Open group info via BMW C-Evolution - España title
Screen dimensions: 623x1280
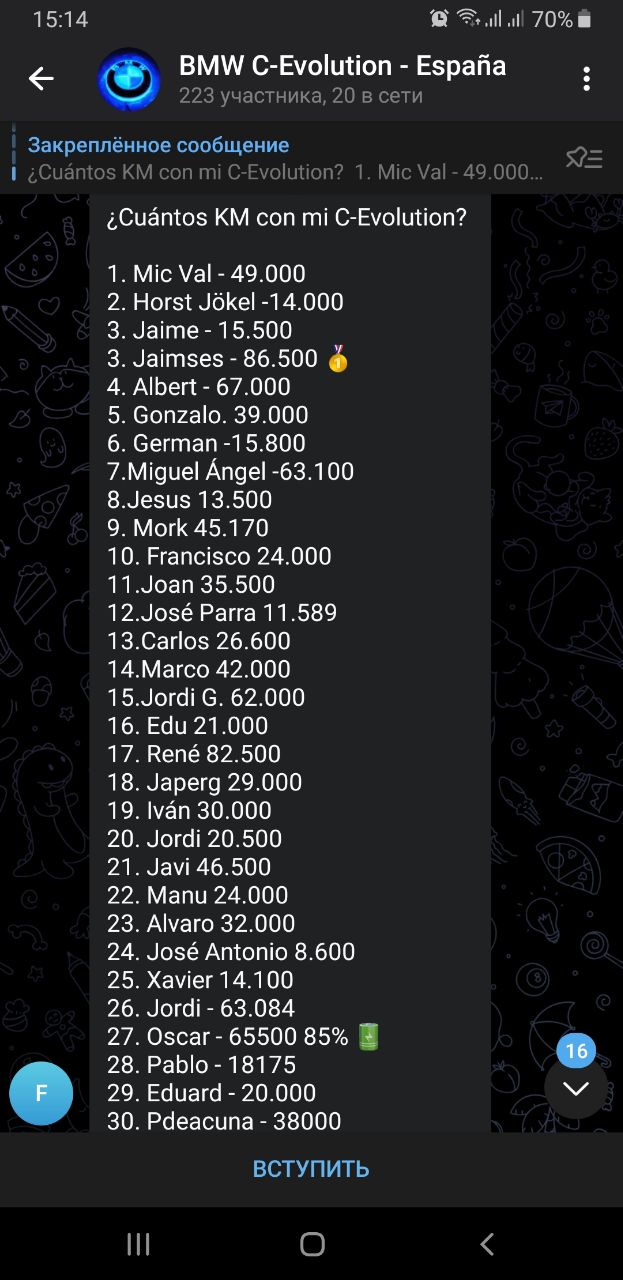[x=342, y=66]
